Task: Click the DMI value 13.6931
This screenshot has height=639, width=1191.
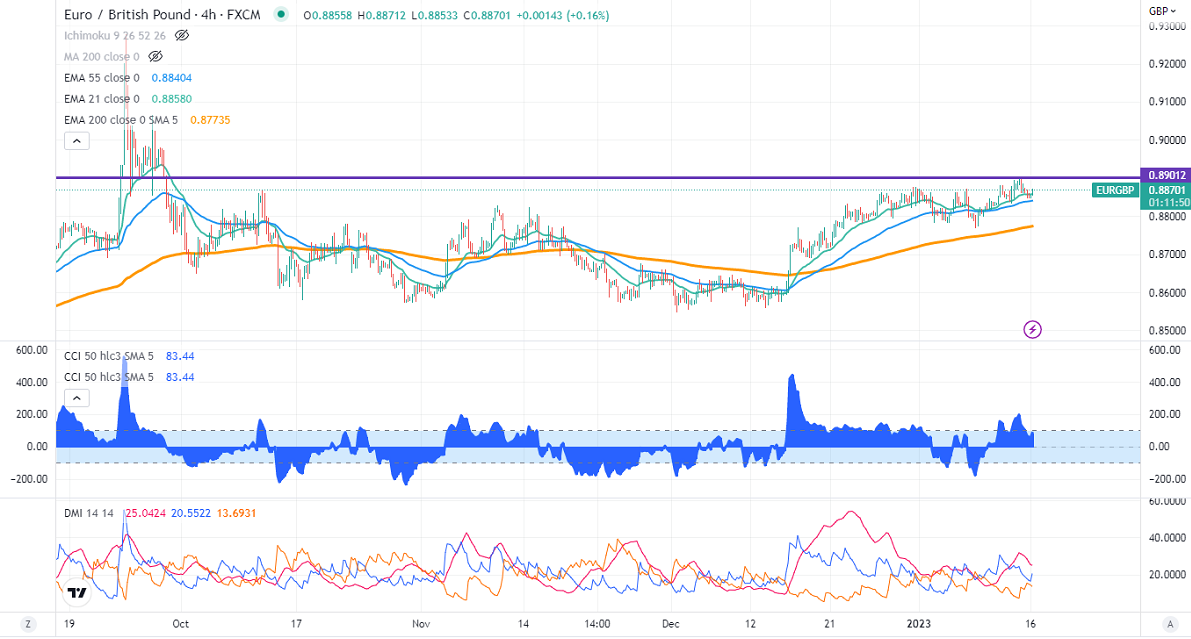Action: tap(236, 513)
